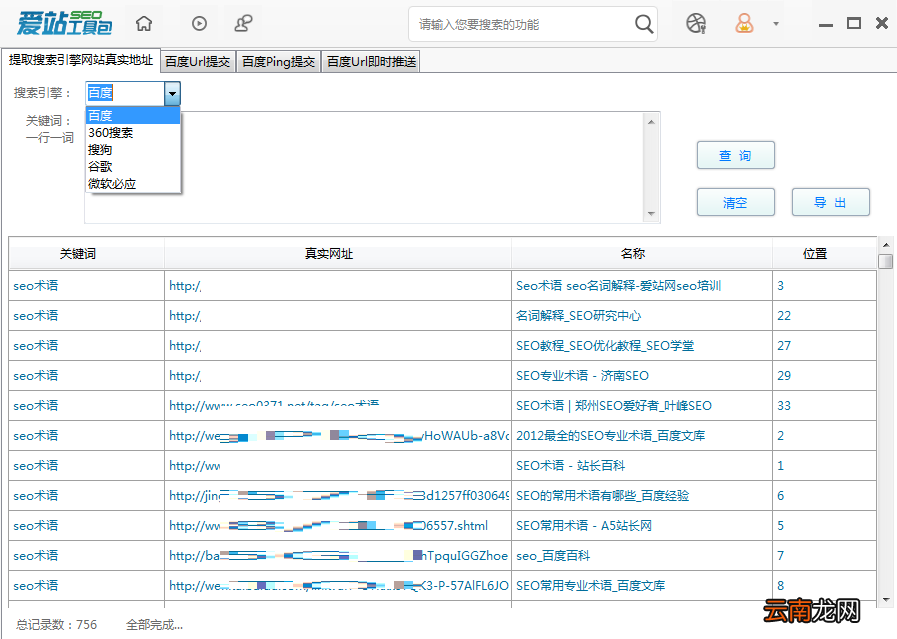This screenshot has height=639, width=897.
Task: Click the 查询 button
Action: click(736, 155)
